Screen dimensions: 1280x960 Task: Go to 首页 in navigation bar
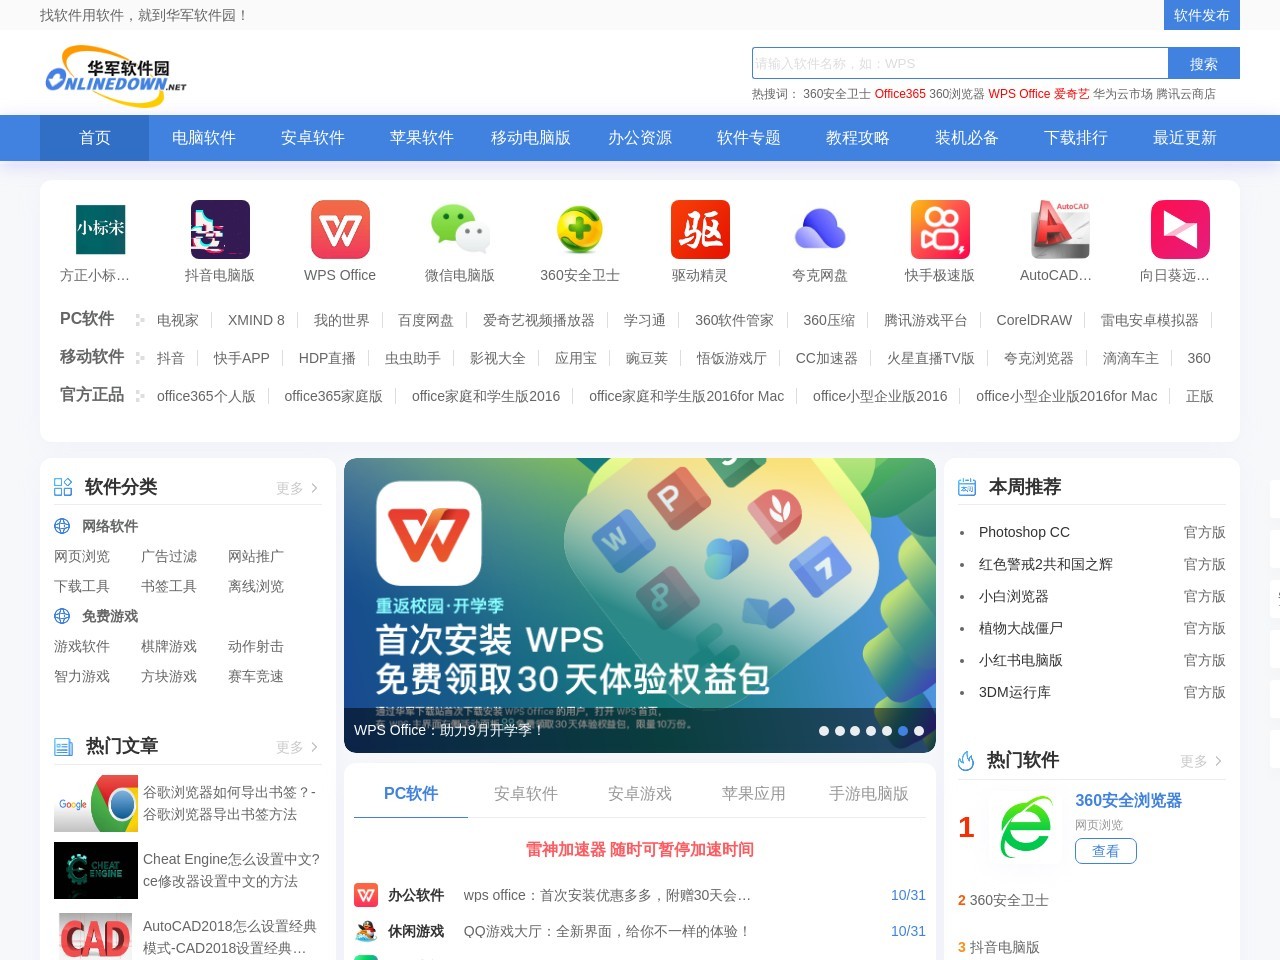pos(95,138)
